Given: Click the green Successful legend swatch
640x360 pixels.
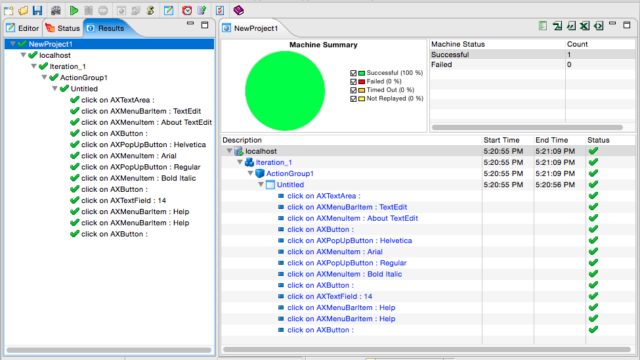Looking at the screenshot, I should tap(362, 73).
